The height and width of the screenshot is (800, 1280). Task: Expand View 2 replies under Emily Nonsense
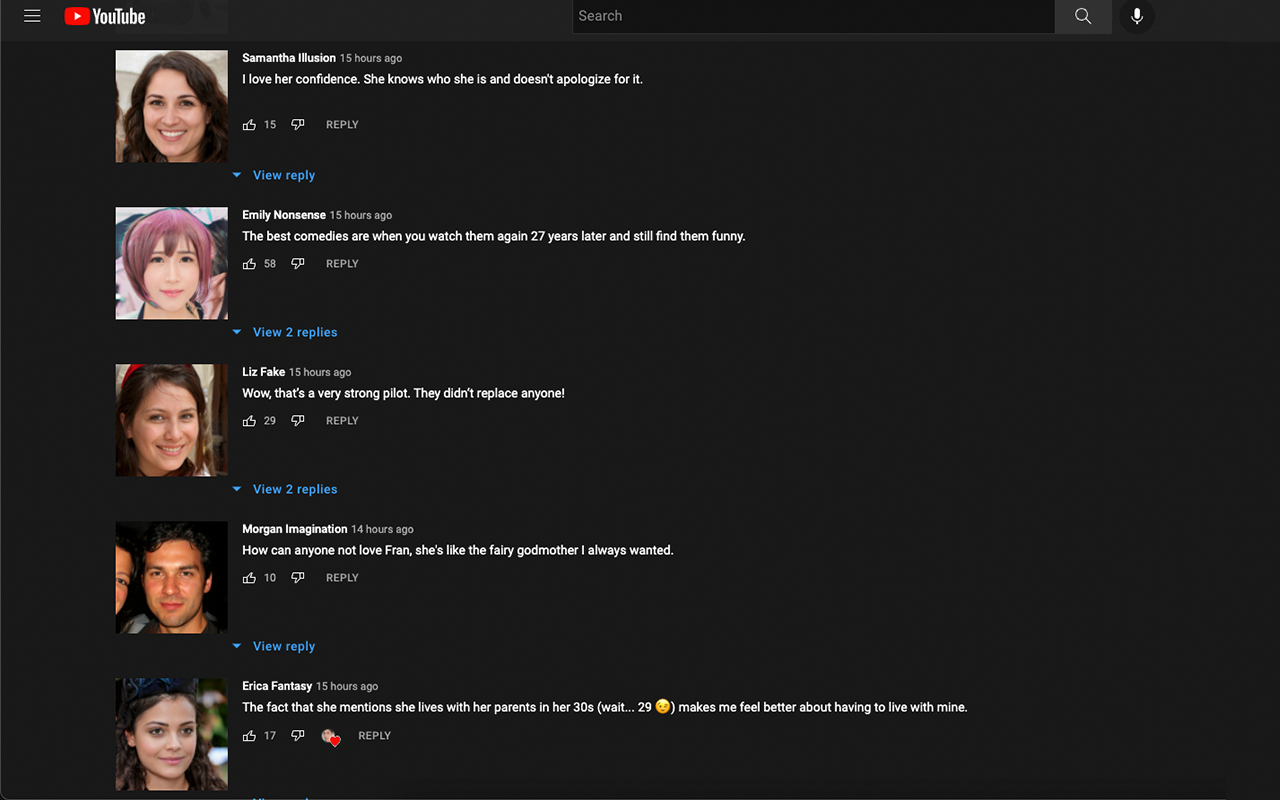tap(294, 332)
